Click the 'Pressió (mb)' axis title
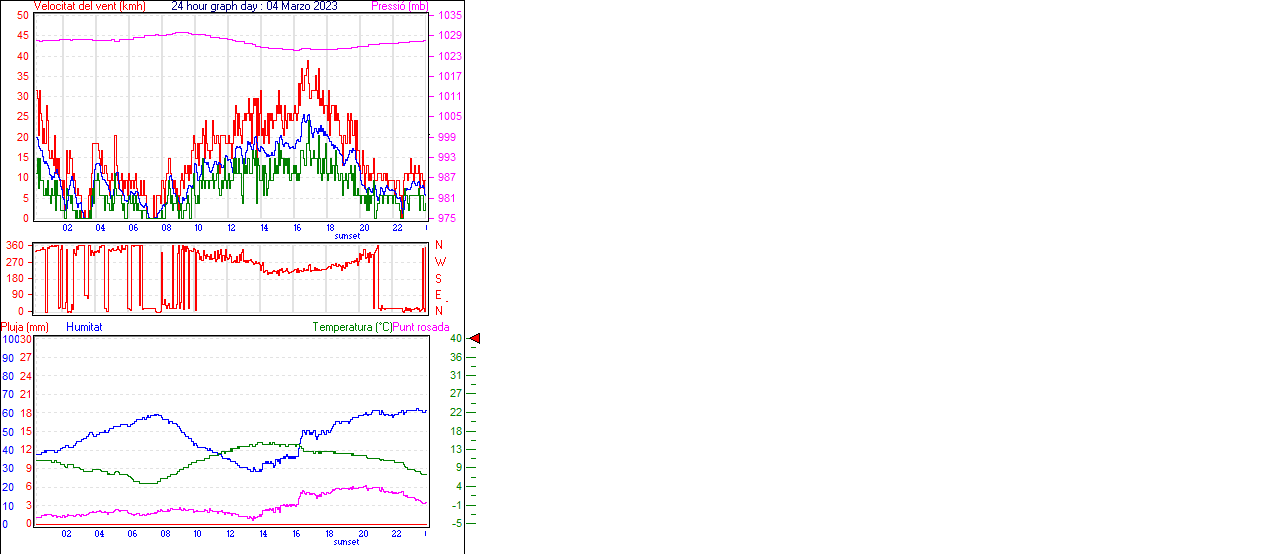This screenshot has height=554, width=1280. click(399, 6)
